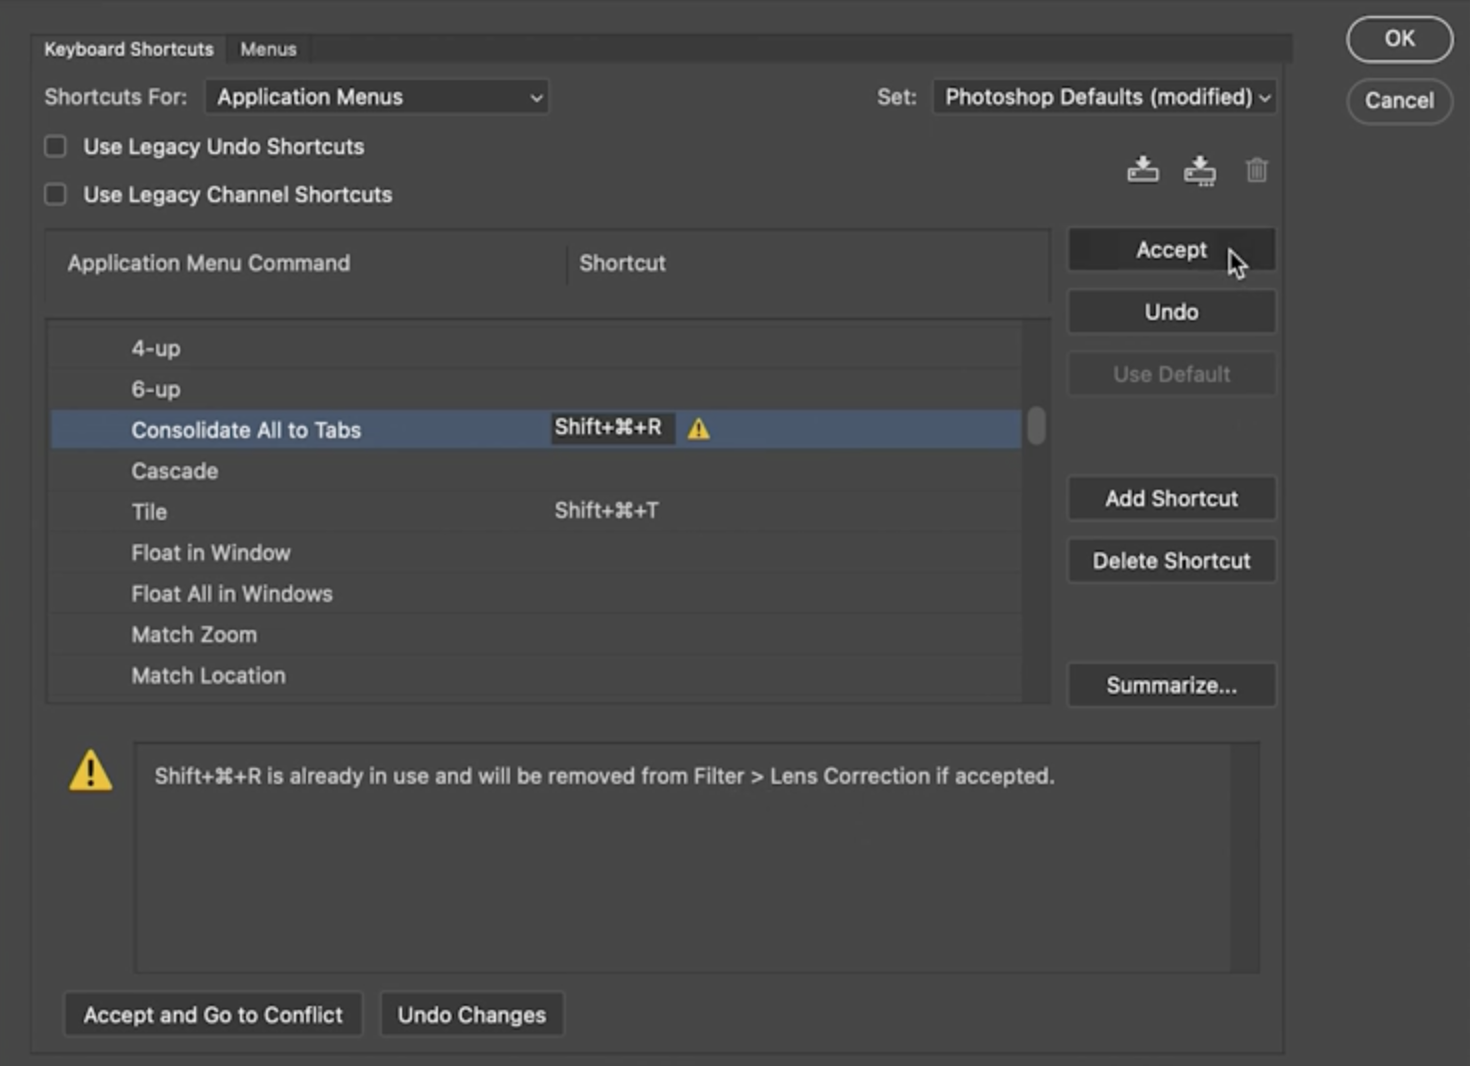1470x1066 pixels.
Task: Select the Float All in Windows row
Action: pyautogui.click(x=536, y=594)
